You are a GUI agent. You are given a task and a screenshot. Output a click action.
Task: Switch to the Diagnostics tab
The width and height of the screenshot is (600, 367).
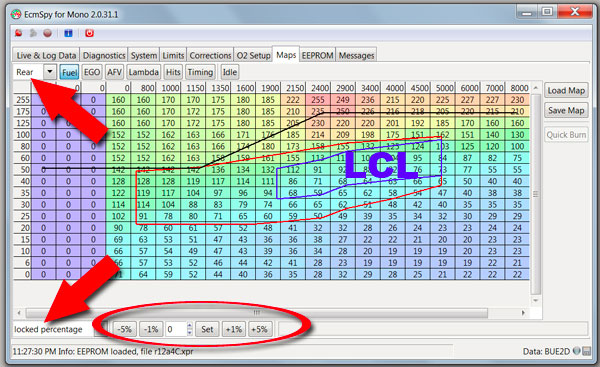coord(104,55)
